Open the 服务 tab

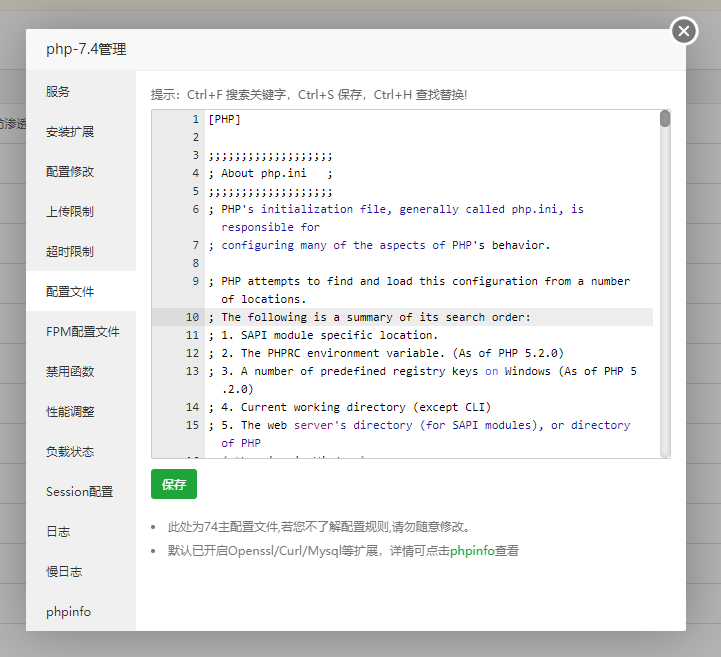tap(81, 91)
